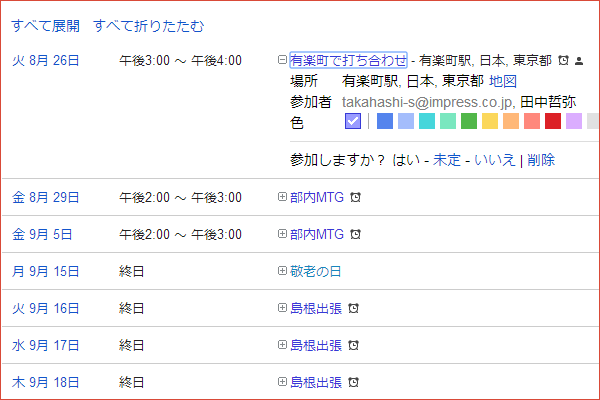Click 削除 to delete the event
The image size is (600, 400).
tap(541, 160)
